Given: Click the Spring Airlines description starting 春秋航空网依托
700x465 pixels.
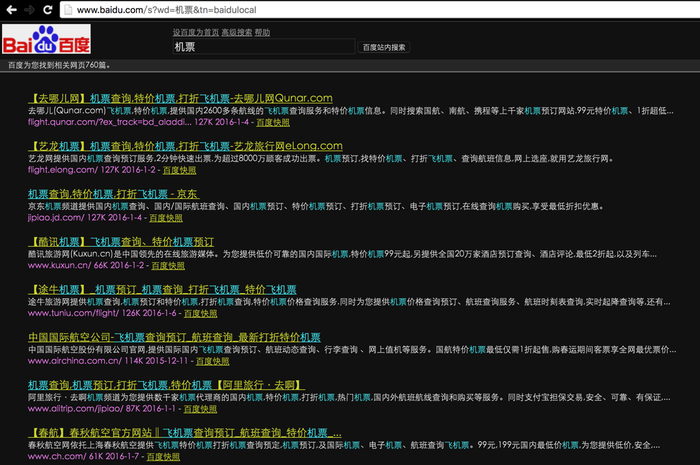Looking at the screenshot, I should pyautogui.click(x=344, y=445).
